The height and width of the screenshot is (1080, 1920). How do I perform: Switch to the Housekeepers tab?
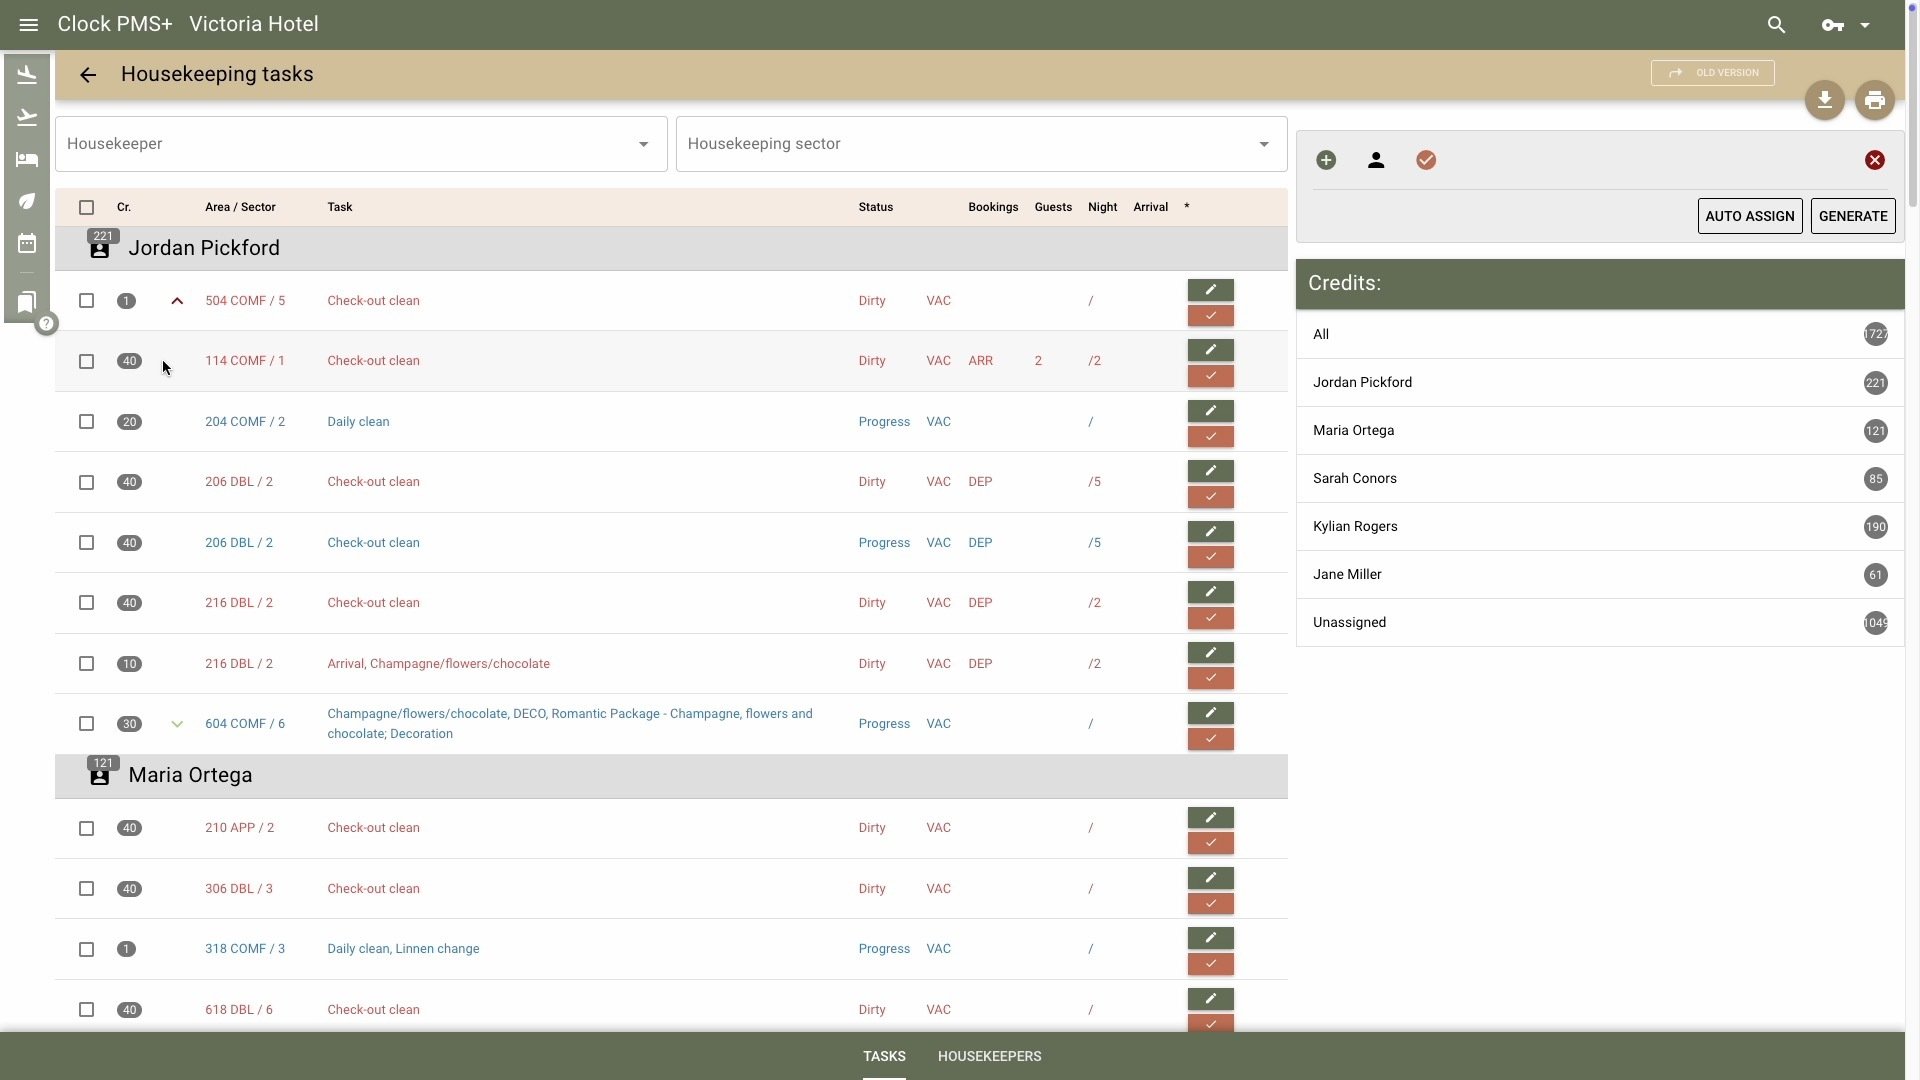(x=989, y=1056)
